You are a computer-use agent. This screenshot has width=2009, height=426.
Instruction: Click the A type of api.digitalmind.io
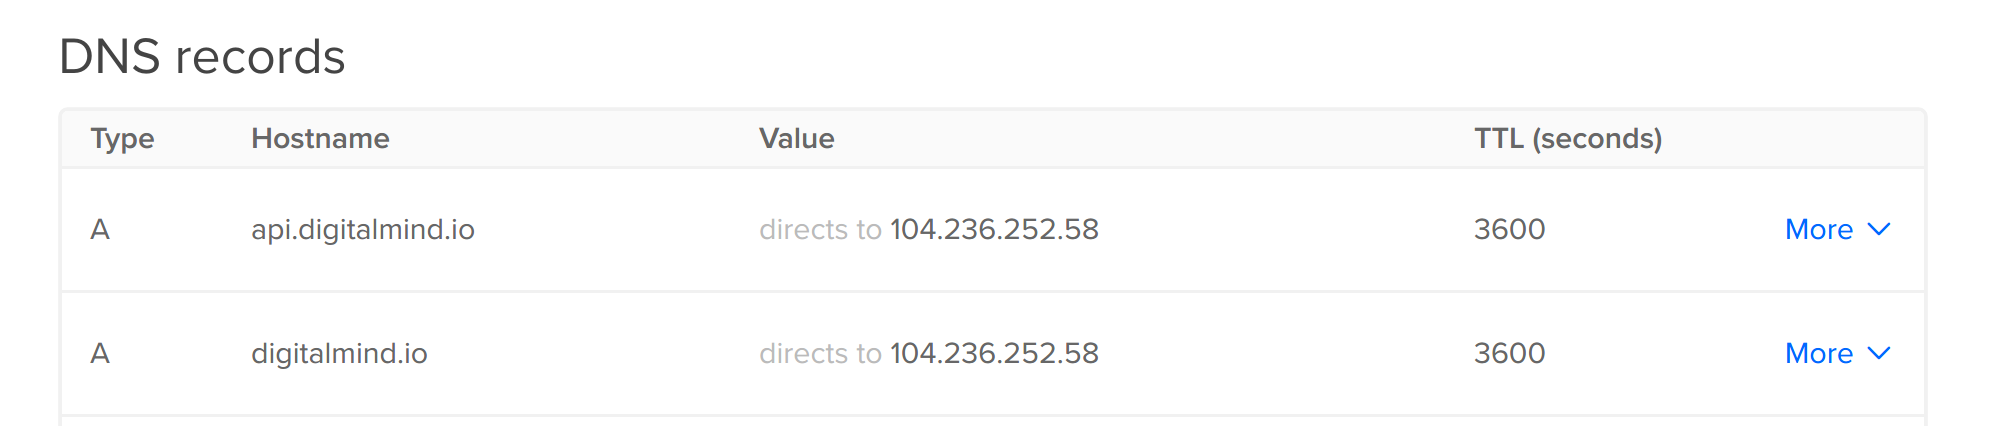[100, 230]
